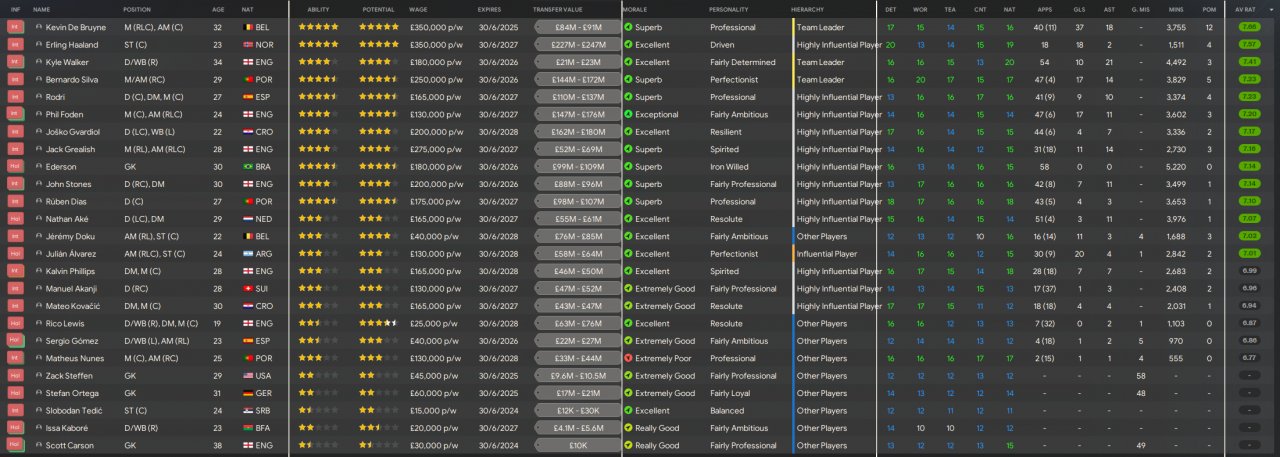Sort by the MORALE column header

[x=634, y=8]
